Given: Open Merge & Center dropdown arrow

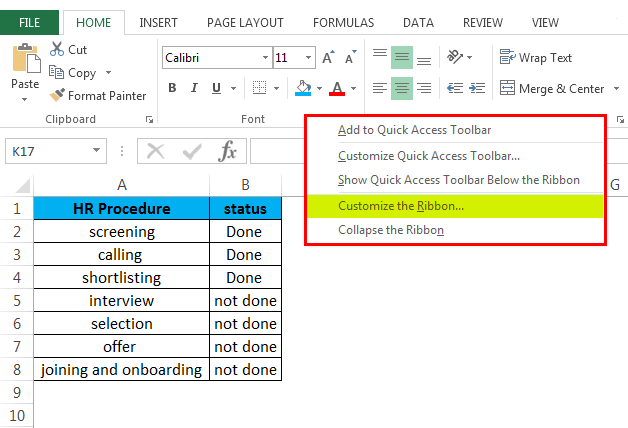Looking at the screenshot, I should (616, 88).
